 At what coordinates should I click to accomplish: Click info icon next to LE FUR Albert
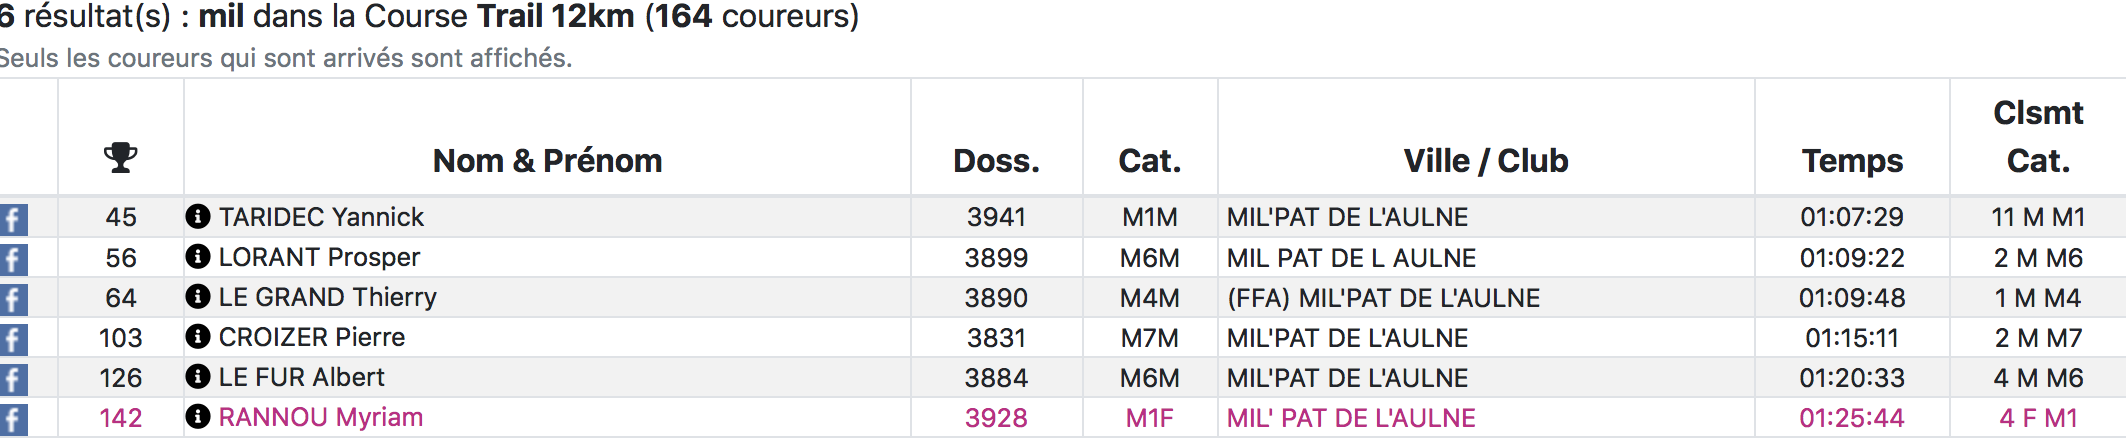(x=198, y=376)
